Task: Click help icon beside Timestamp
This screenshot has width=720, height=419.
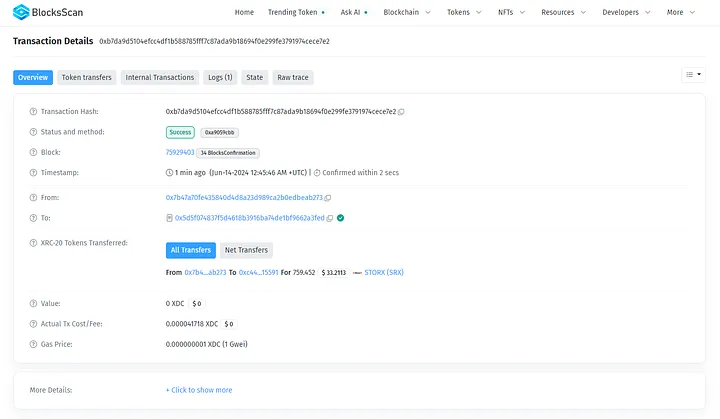Action: [33, 172]
